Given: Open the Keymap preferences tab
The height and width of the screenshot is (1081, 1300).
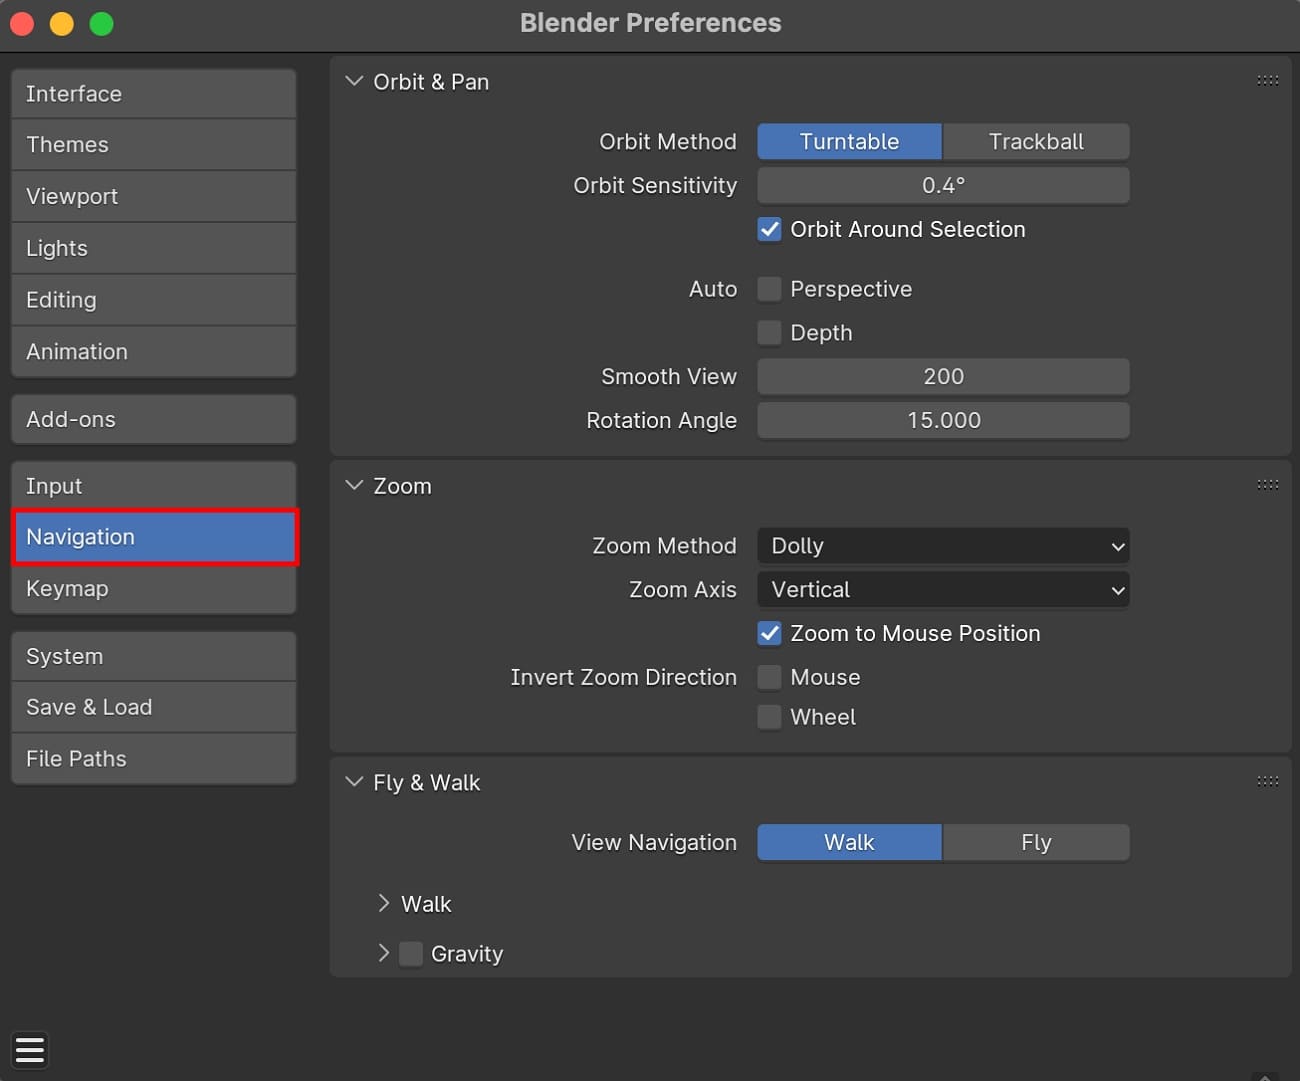Looking at the screenshot, I should click(154, 589).
